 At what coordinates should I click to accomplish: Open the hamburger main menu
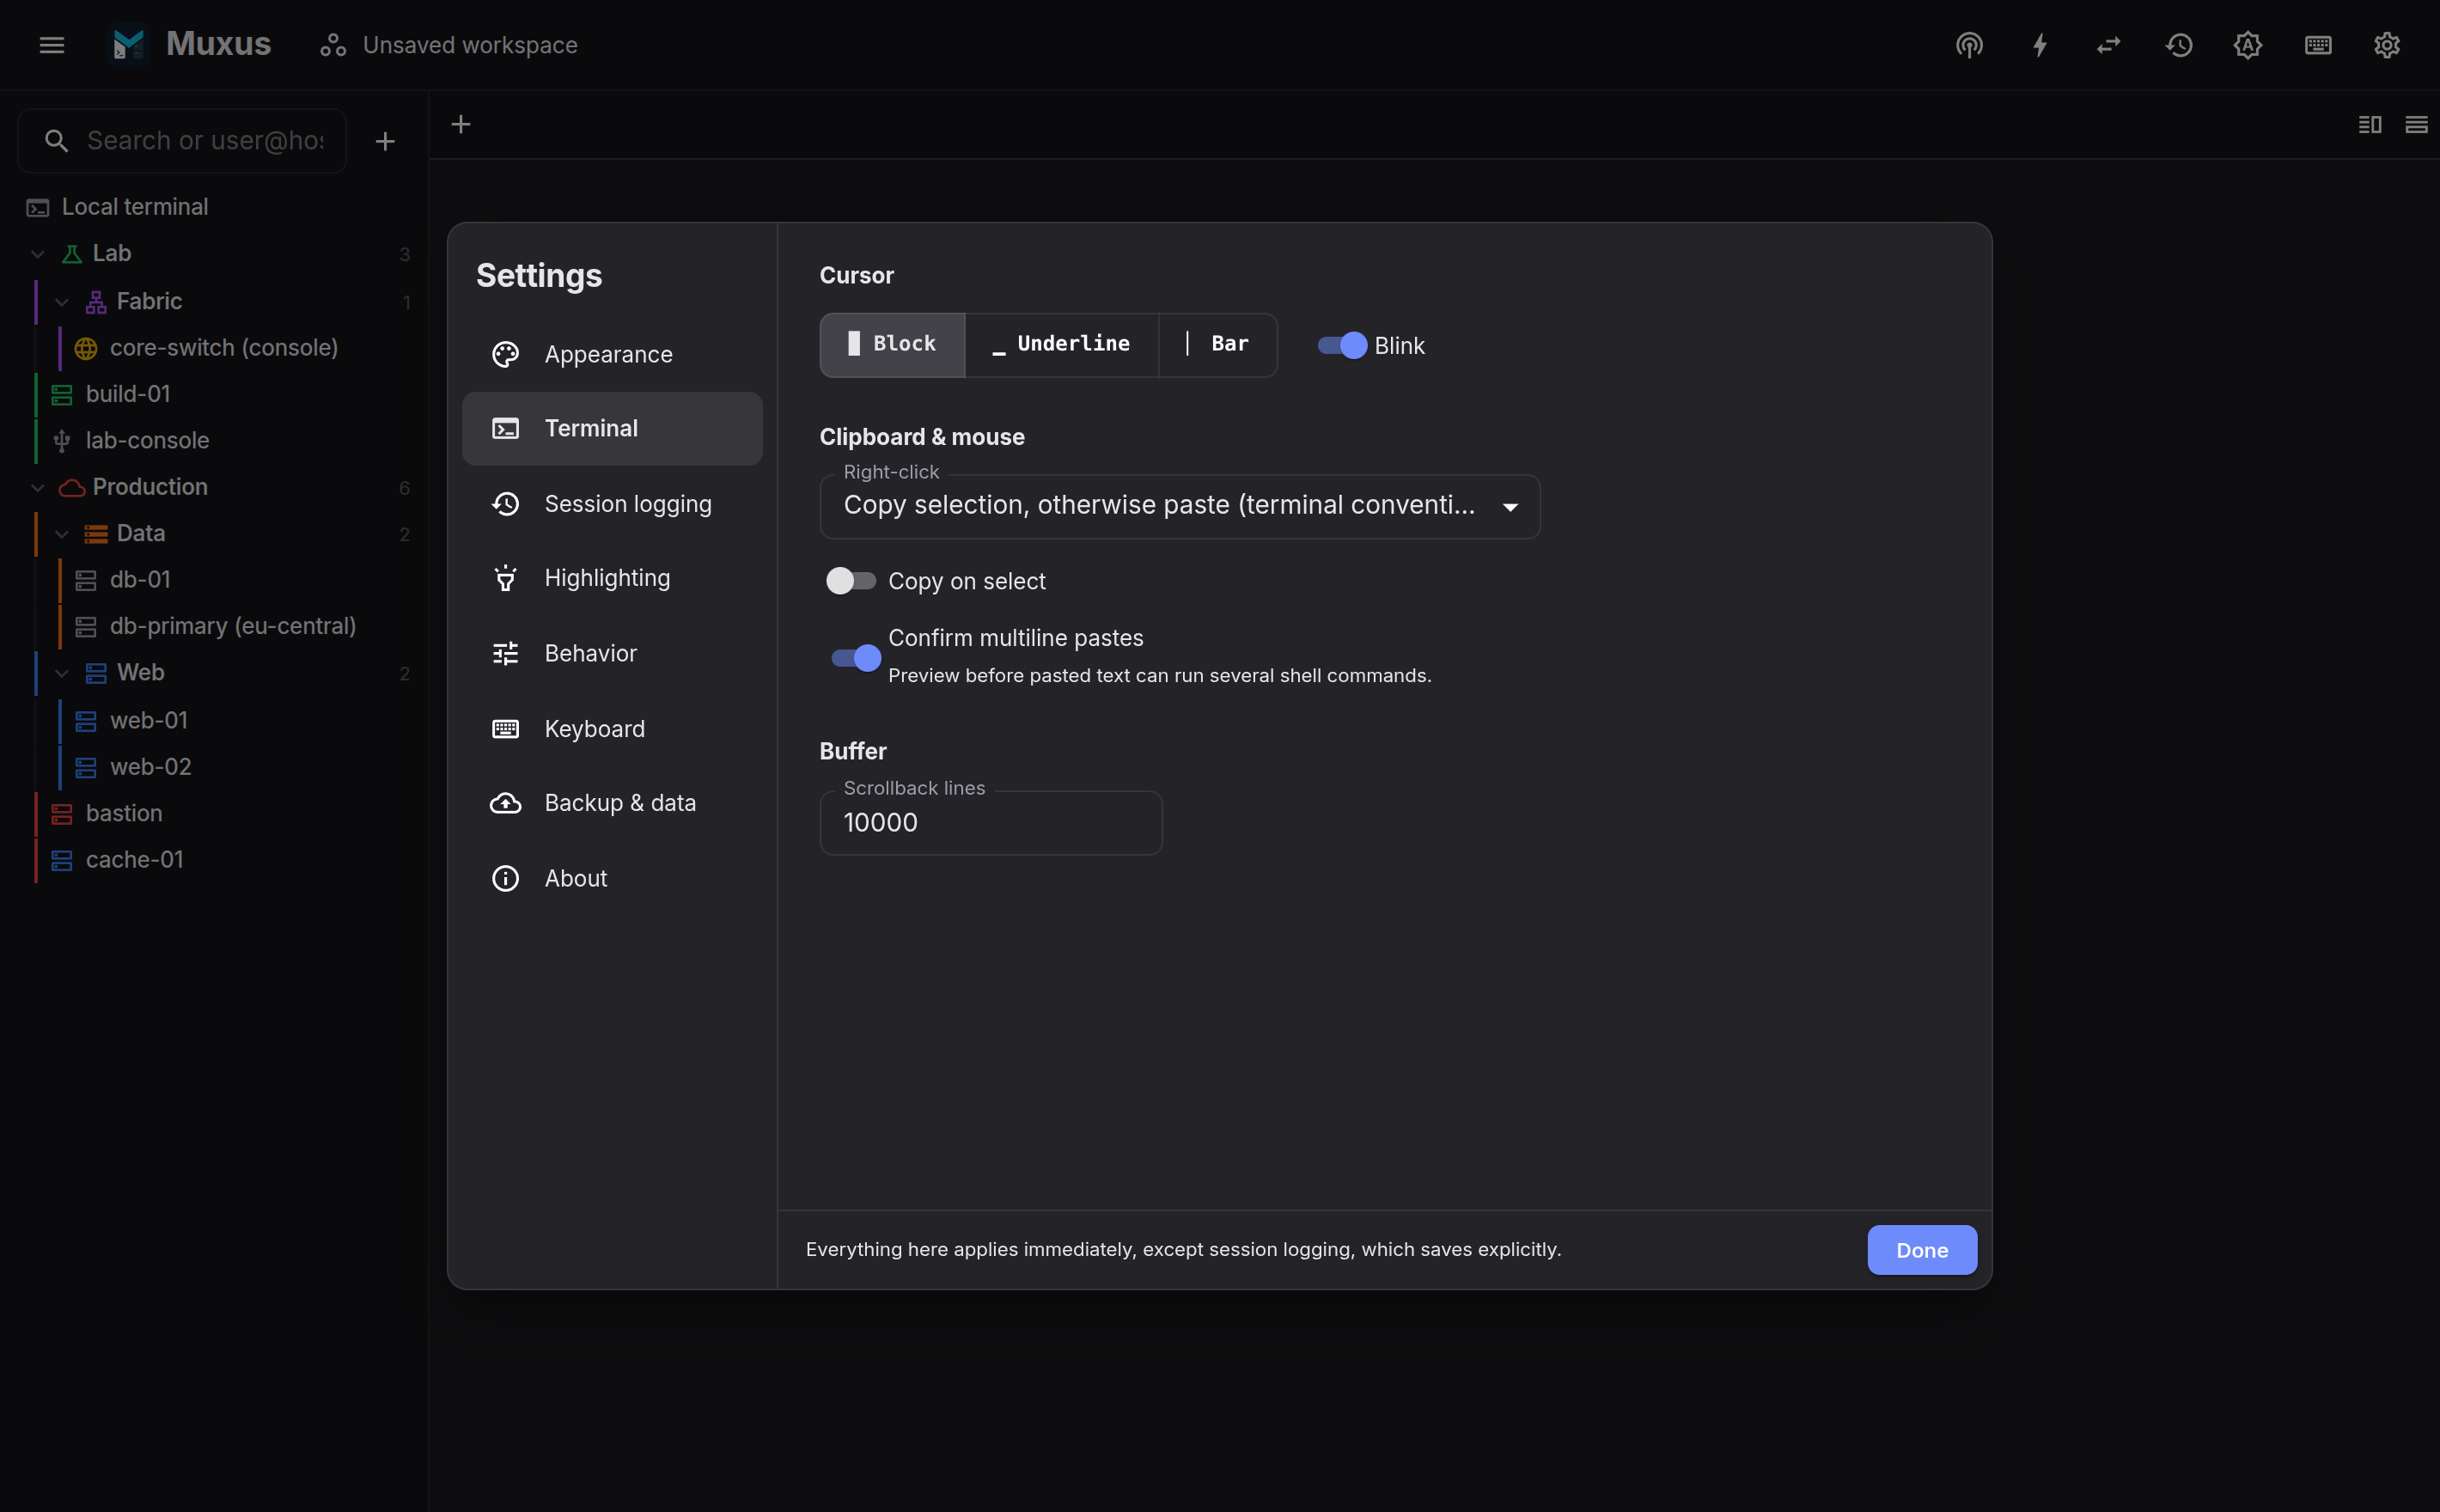52,45
